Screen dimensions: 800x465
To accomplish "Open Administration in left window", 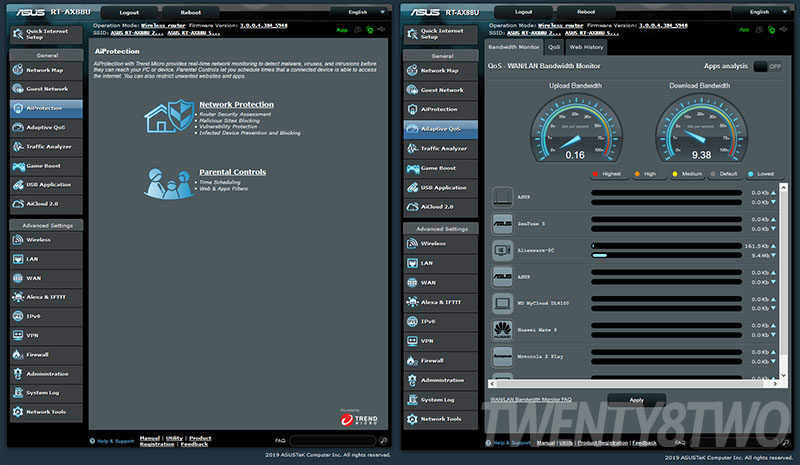I will (46, 374).
